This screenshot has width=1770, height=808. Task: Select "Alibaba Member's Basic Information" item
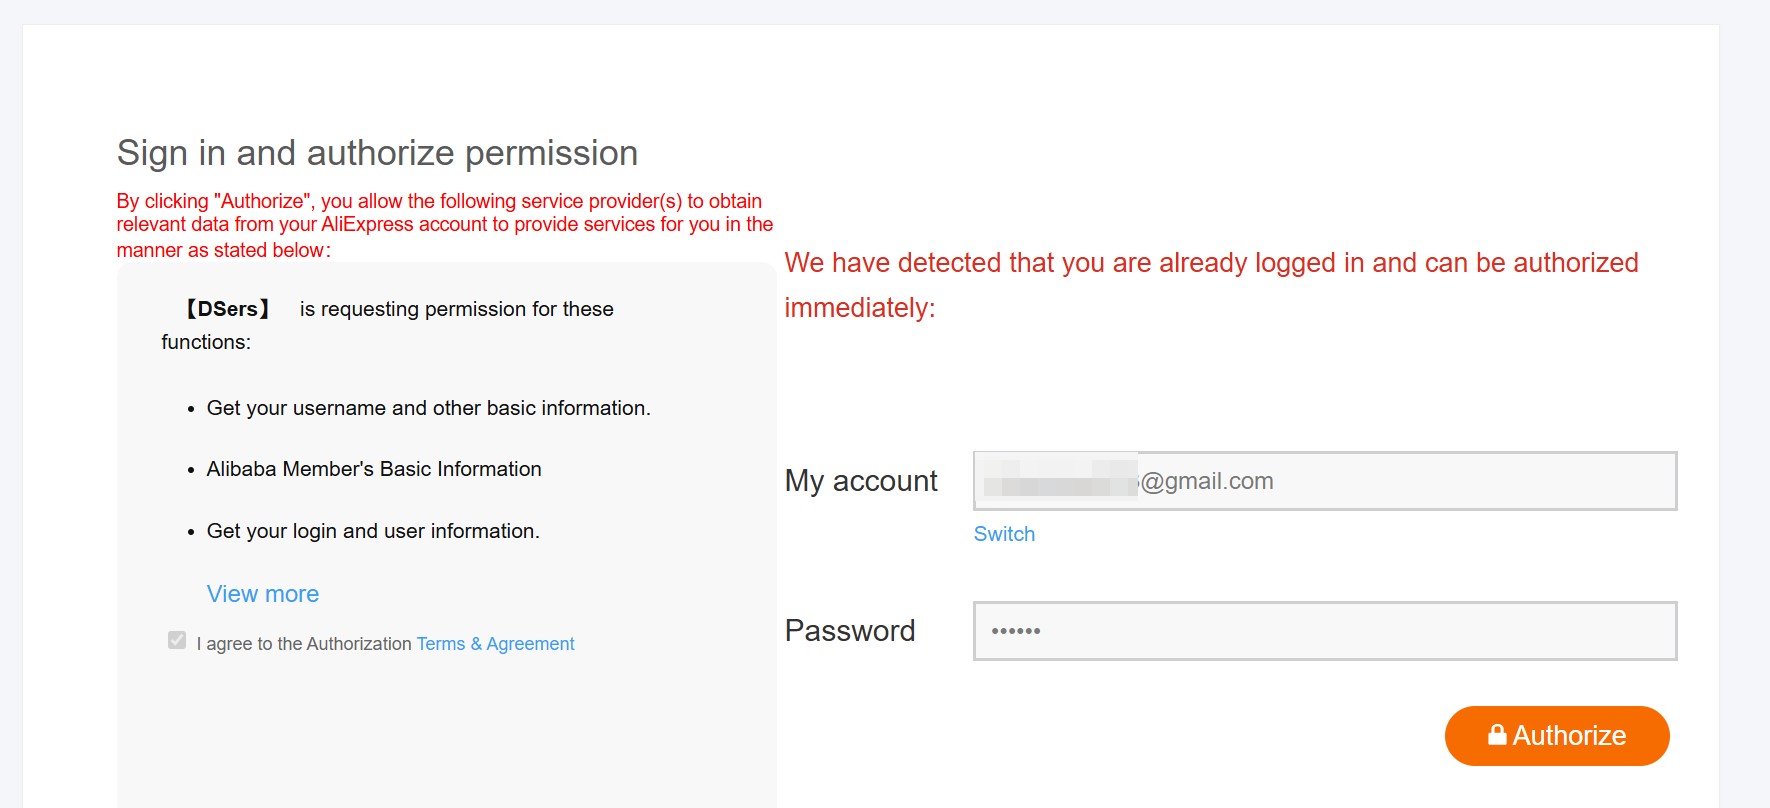pyautogui.click(x=373, y=469)
